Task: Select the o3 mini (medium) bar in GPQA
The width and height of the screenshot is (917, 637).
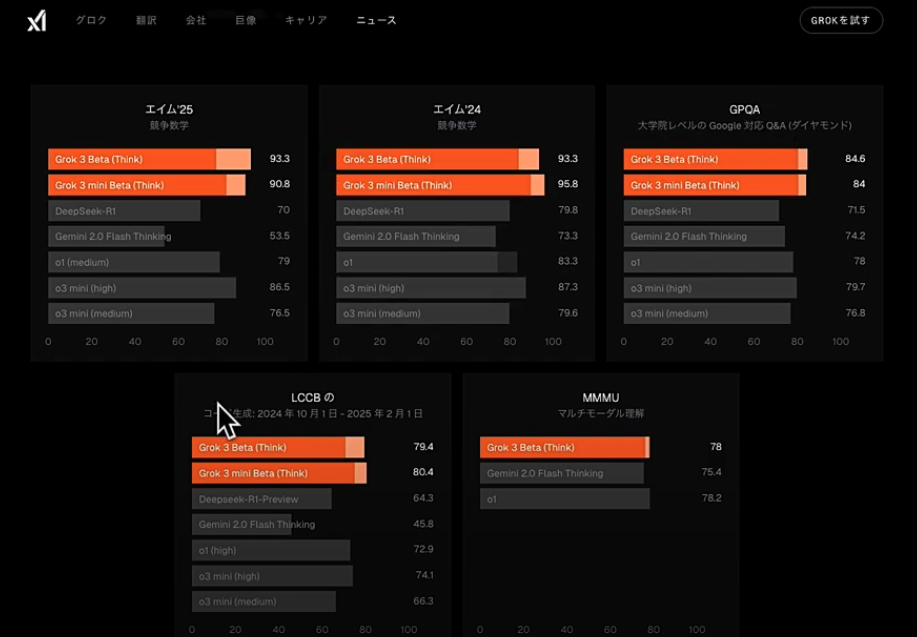Action: [707, 314]
